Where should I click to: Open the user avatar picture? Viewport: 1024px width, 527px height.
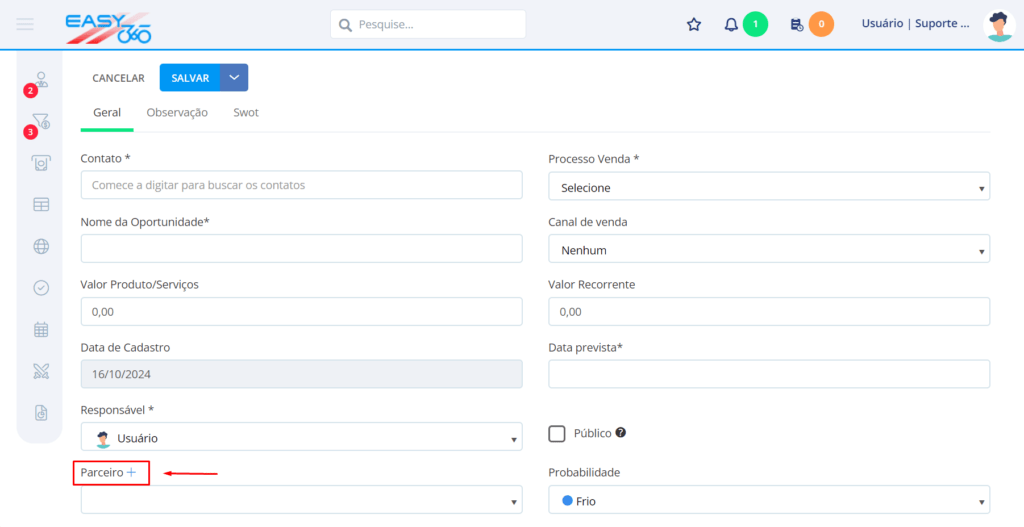click(x=999, y=25)
